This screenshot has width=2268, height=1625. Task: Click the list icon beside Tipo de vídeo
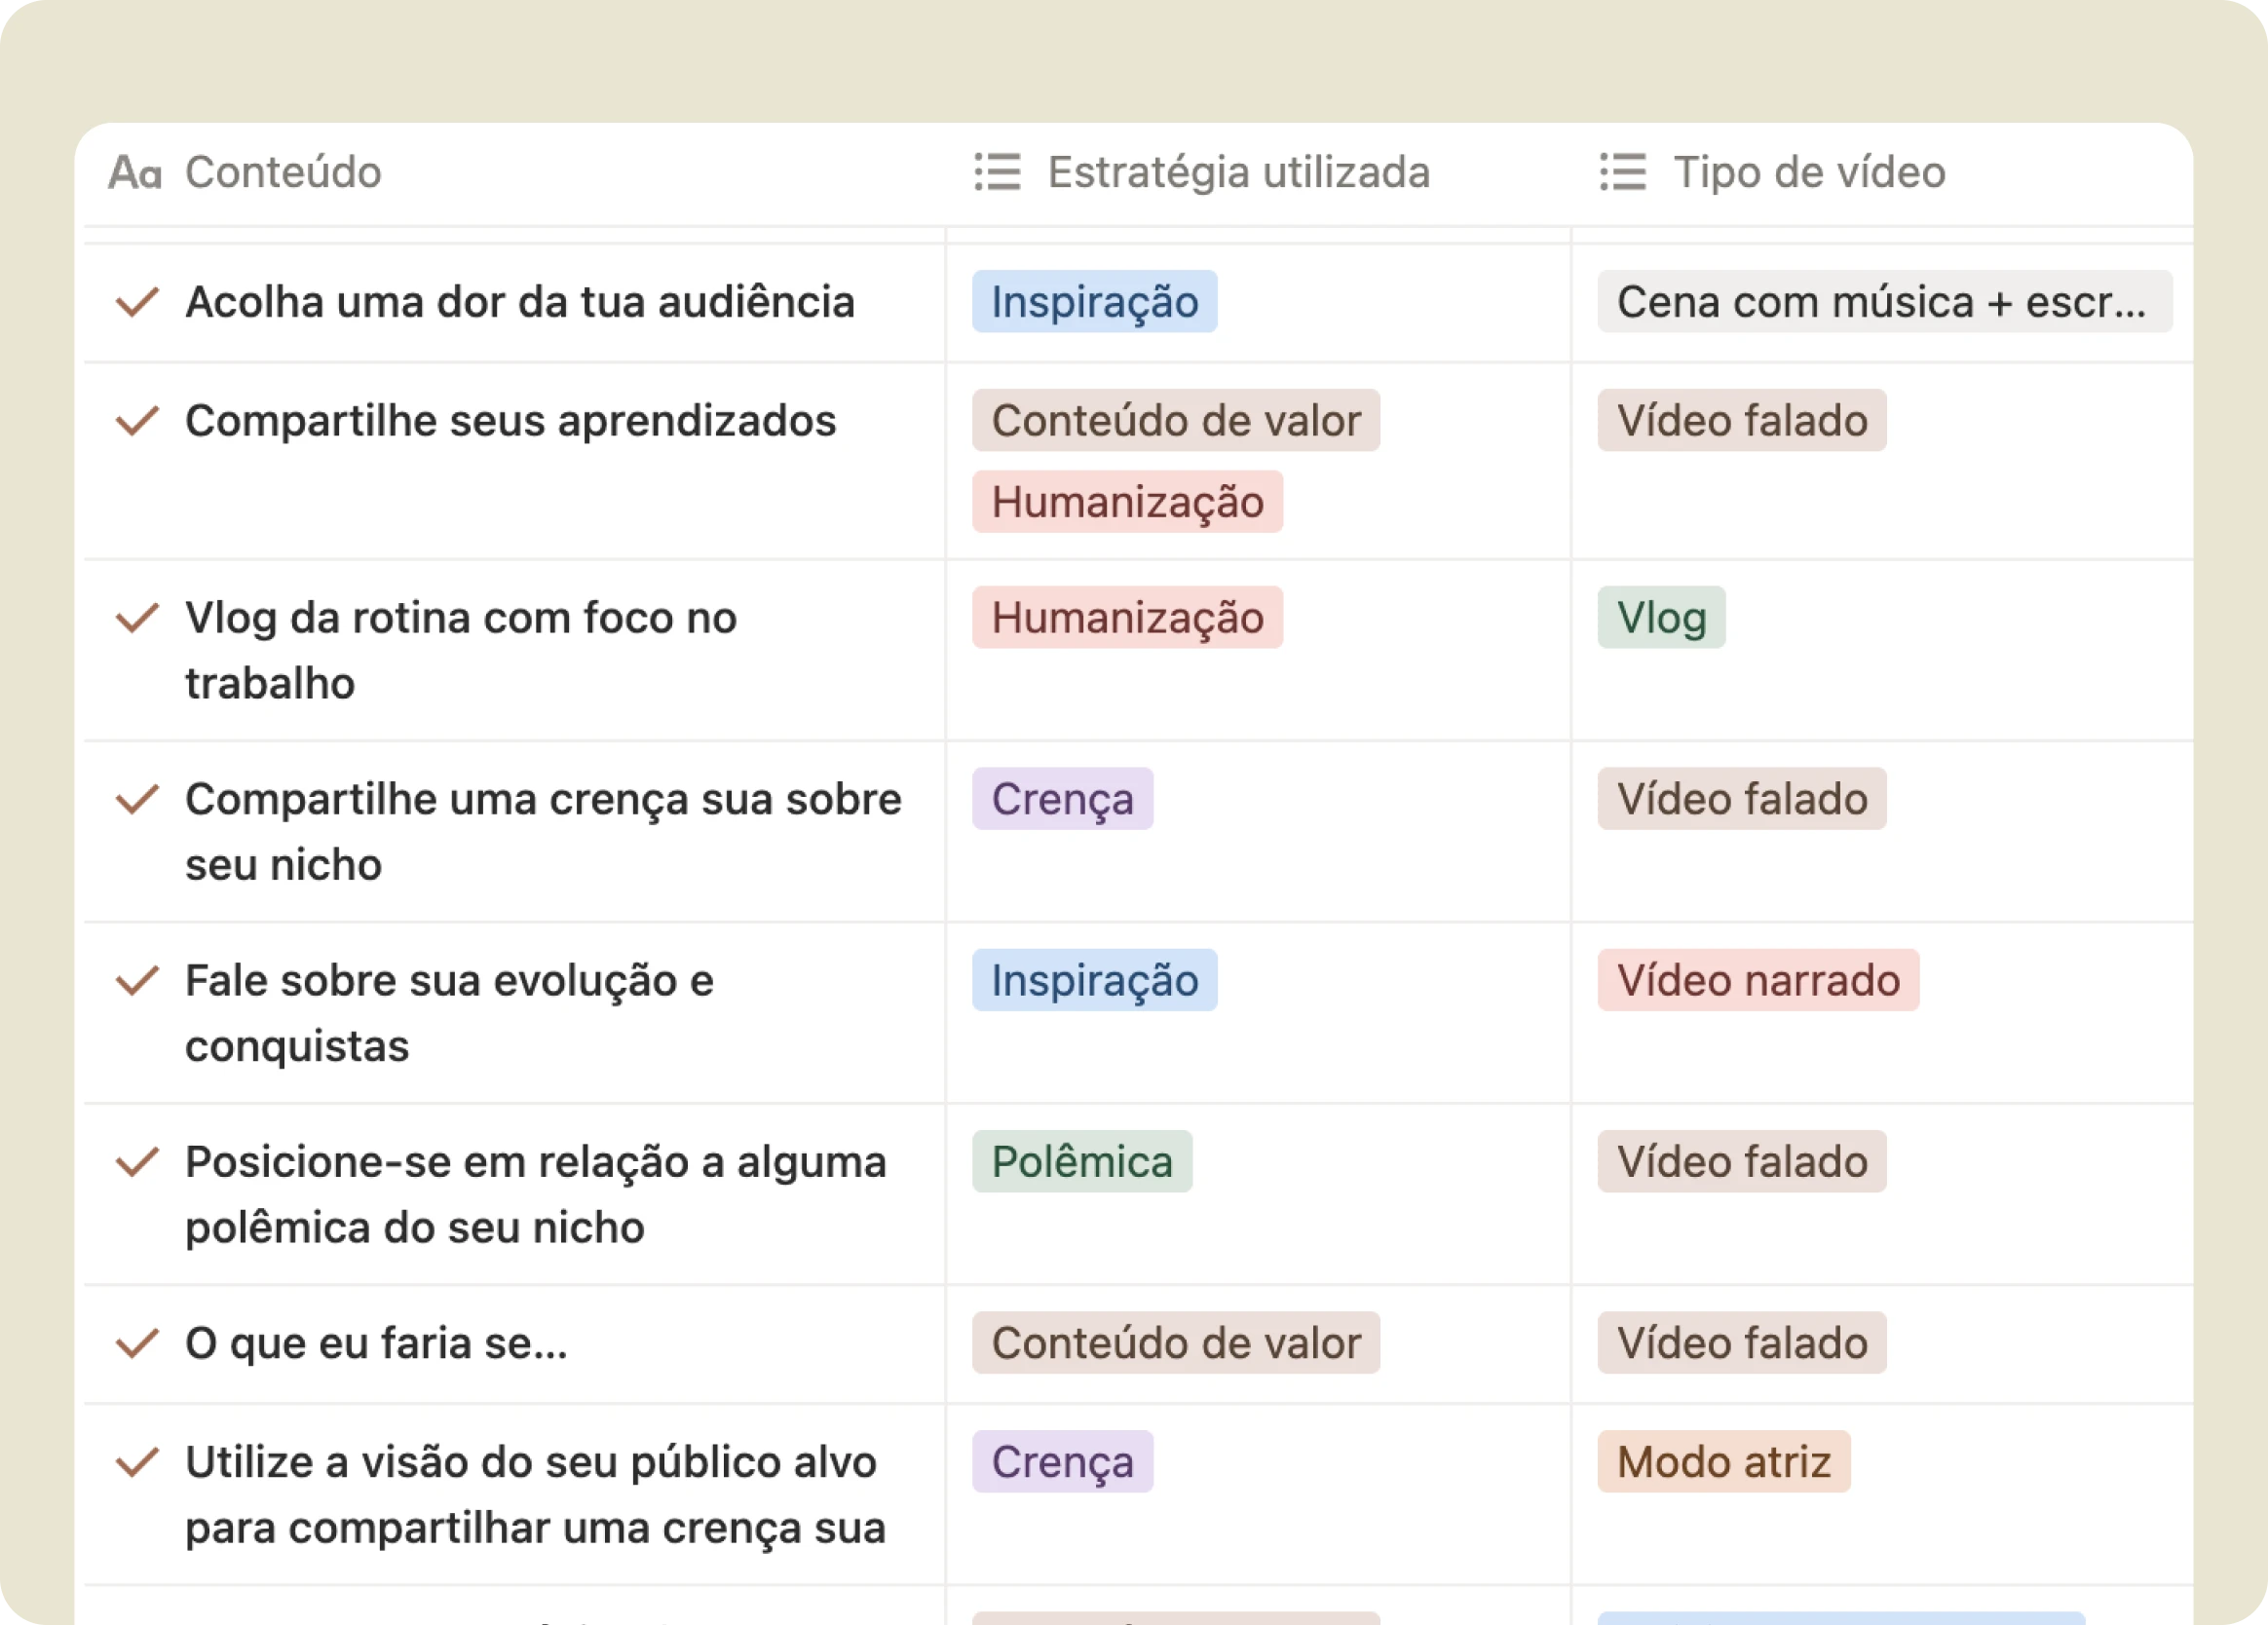click(1622, 172)
